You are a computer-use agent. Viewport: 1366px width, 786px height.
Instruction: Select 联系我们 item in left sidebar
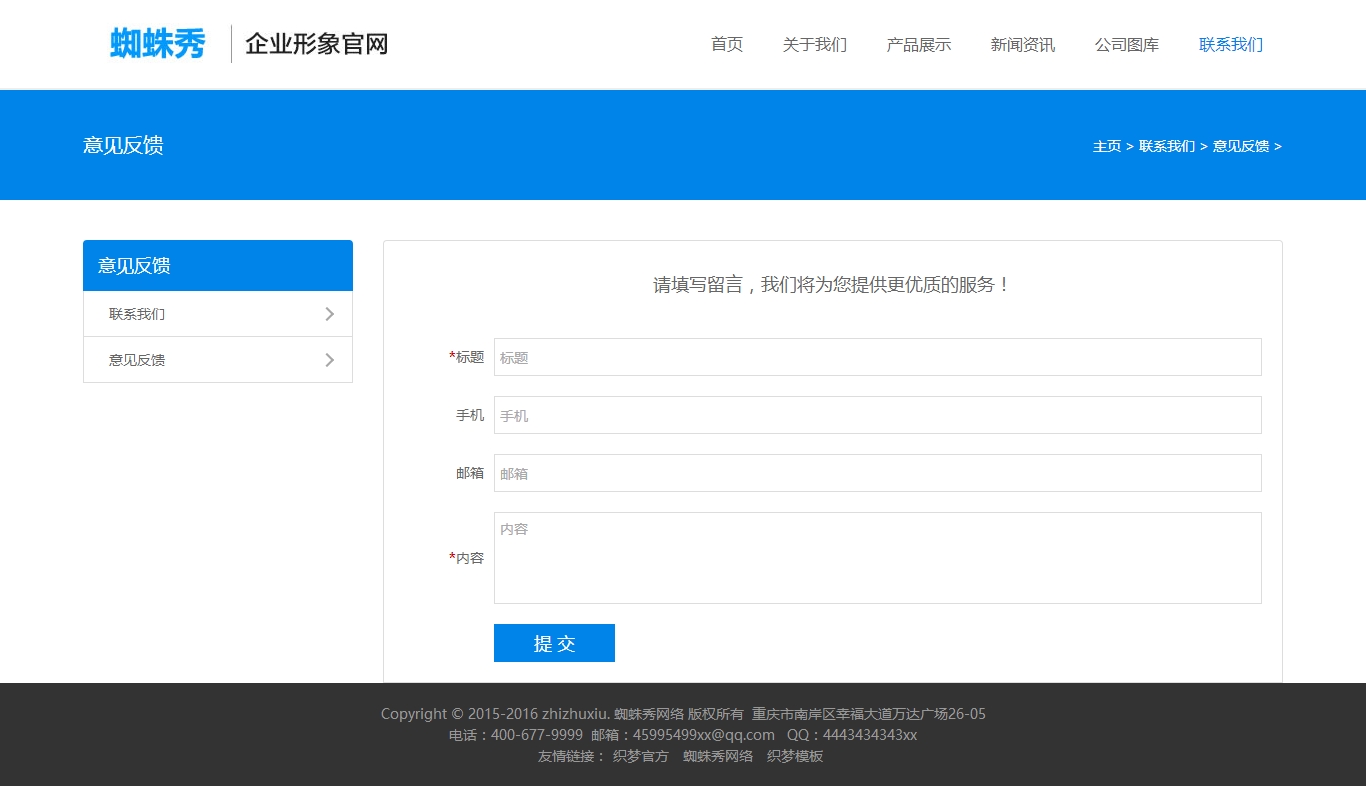[x=137, y=314]
